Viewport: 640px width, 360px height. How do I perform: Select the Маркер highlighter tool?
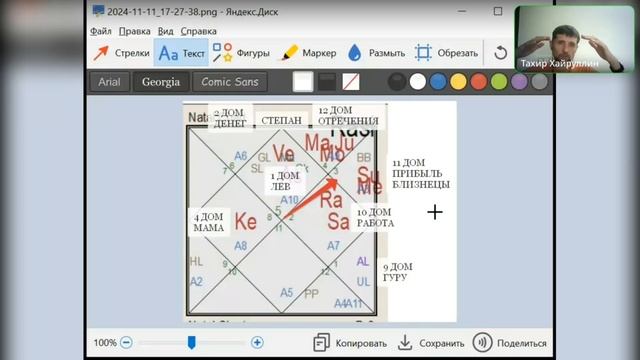point(308,53)
